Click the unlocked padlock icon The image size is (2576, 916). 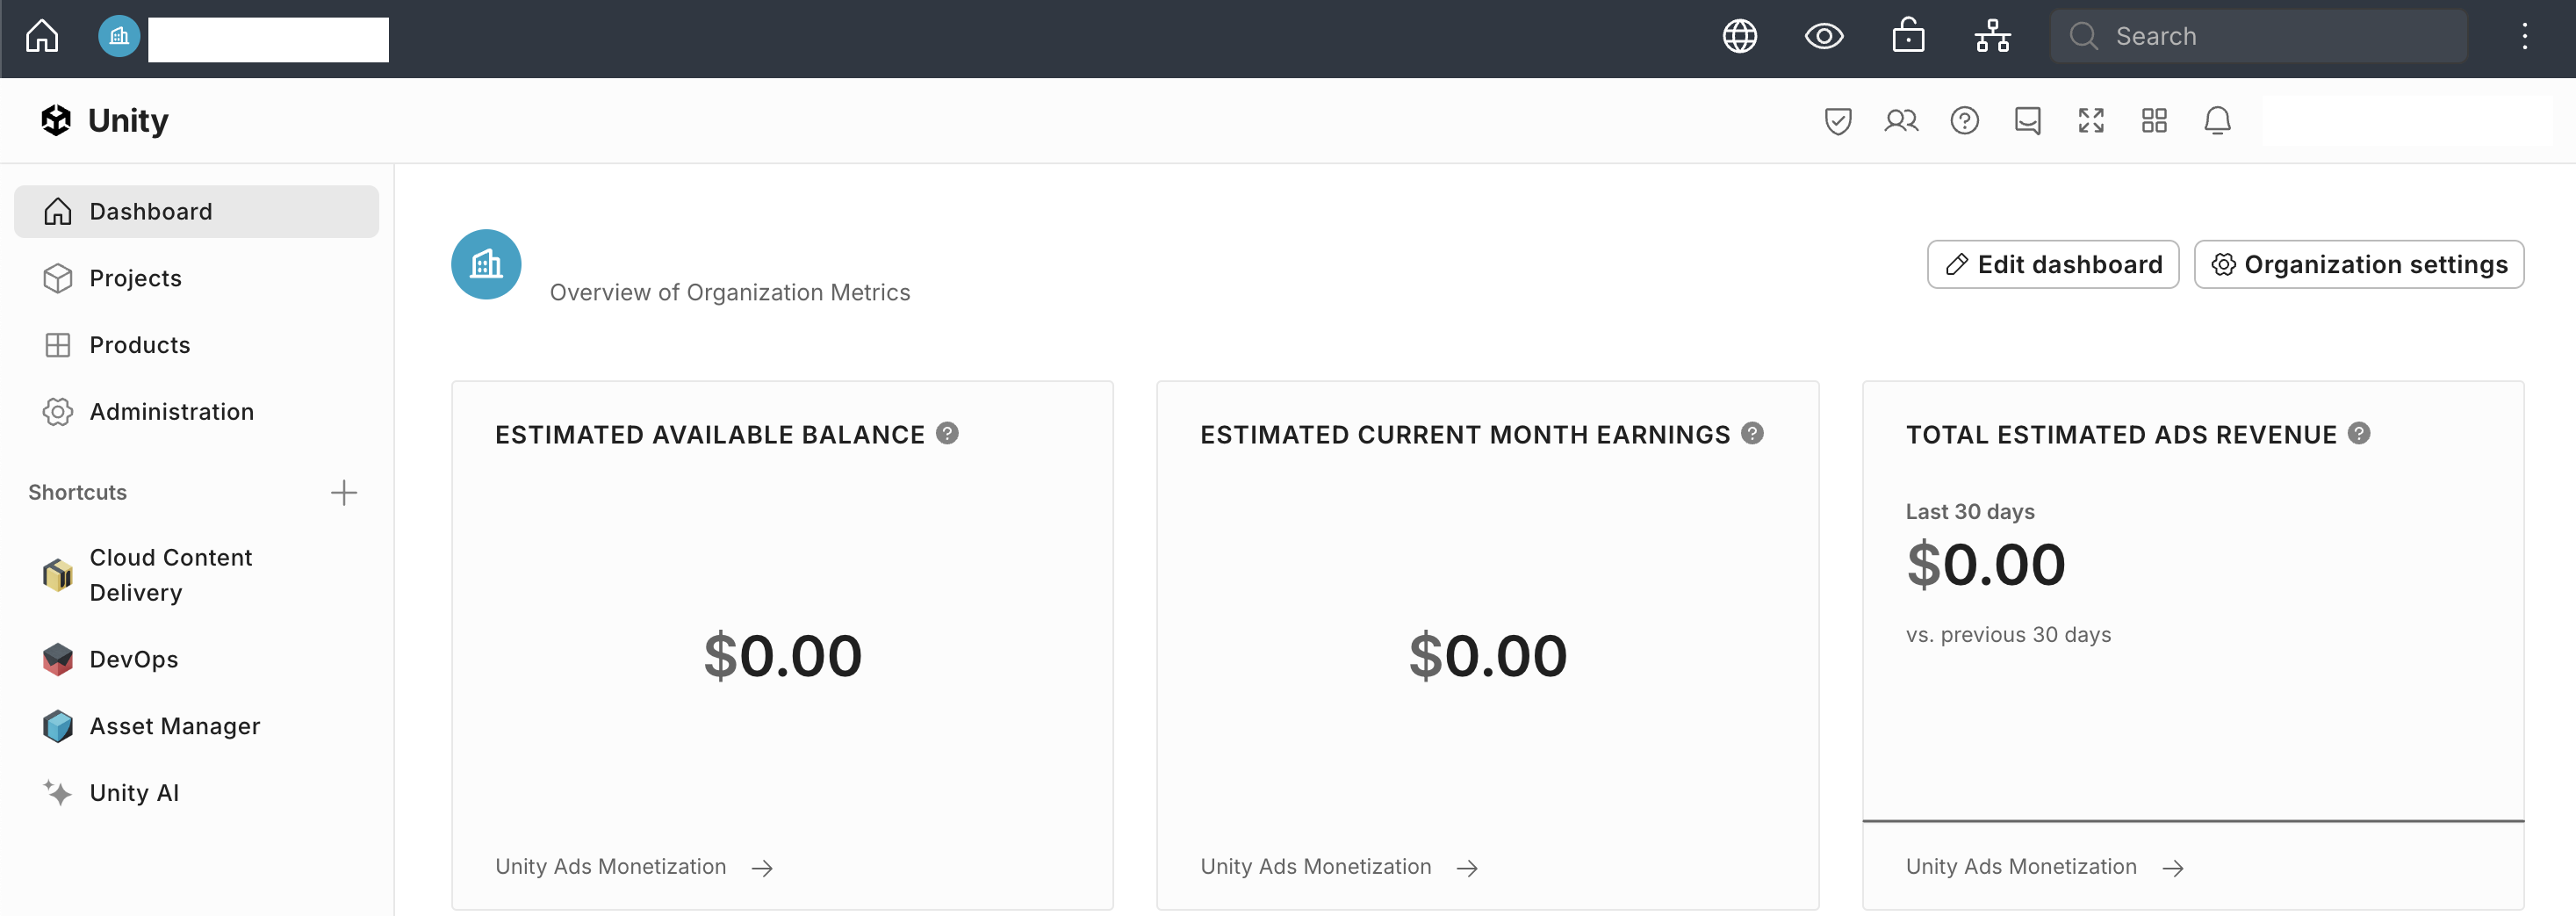(1907, 36)
